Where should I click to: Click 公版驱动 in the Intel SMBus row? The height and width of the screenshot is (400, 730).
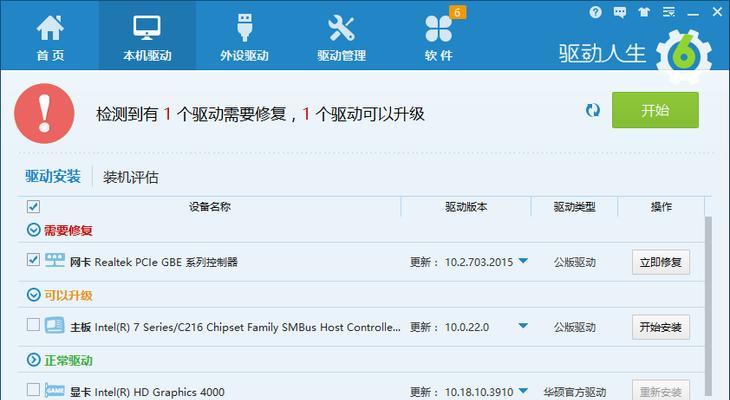[575, 327]
